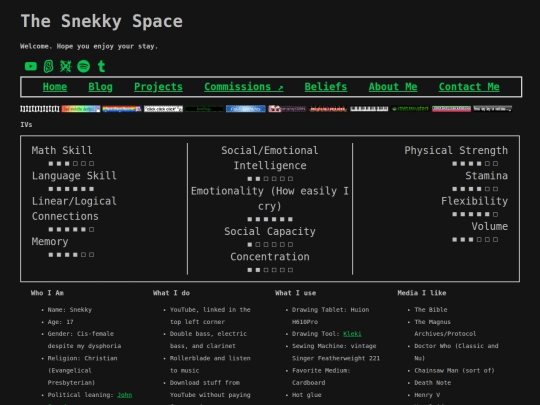The height and width of the screenshot is (405, 540).
Task: Click the 'IVs' section label
Action: tap(26, 125)
